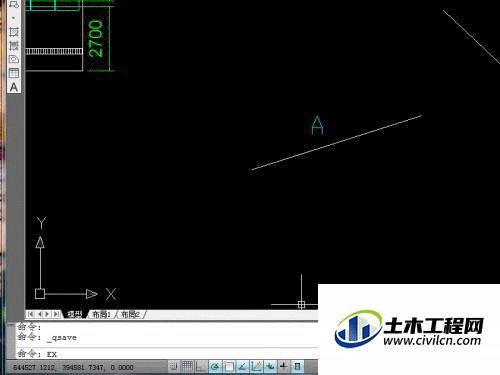Toggle Ortho Mode in status bar

(x=201, y=367)
